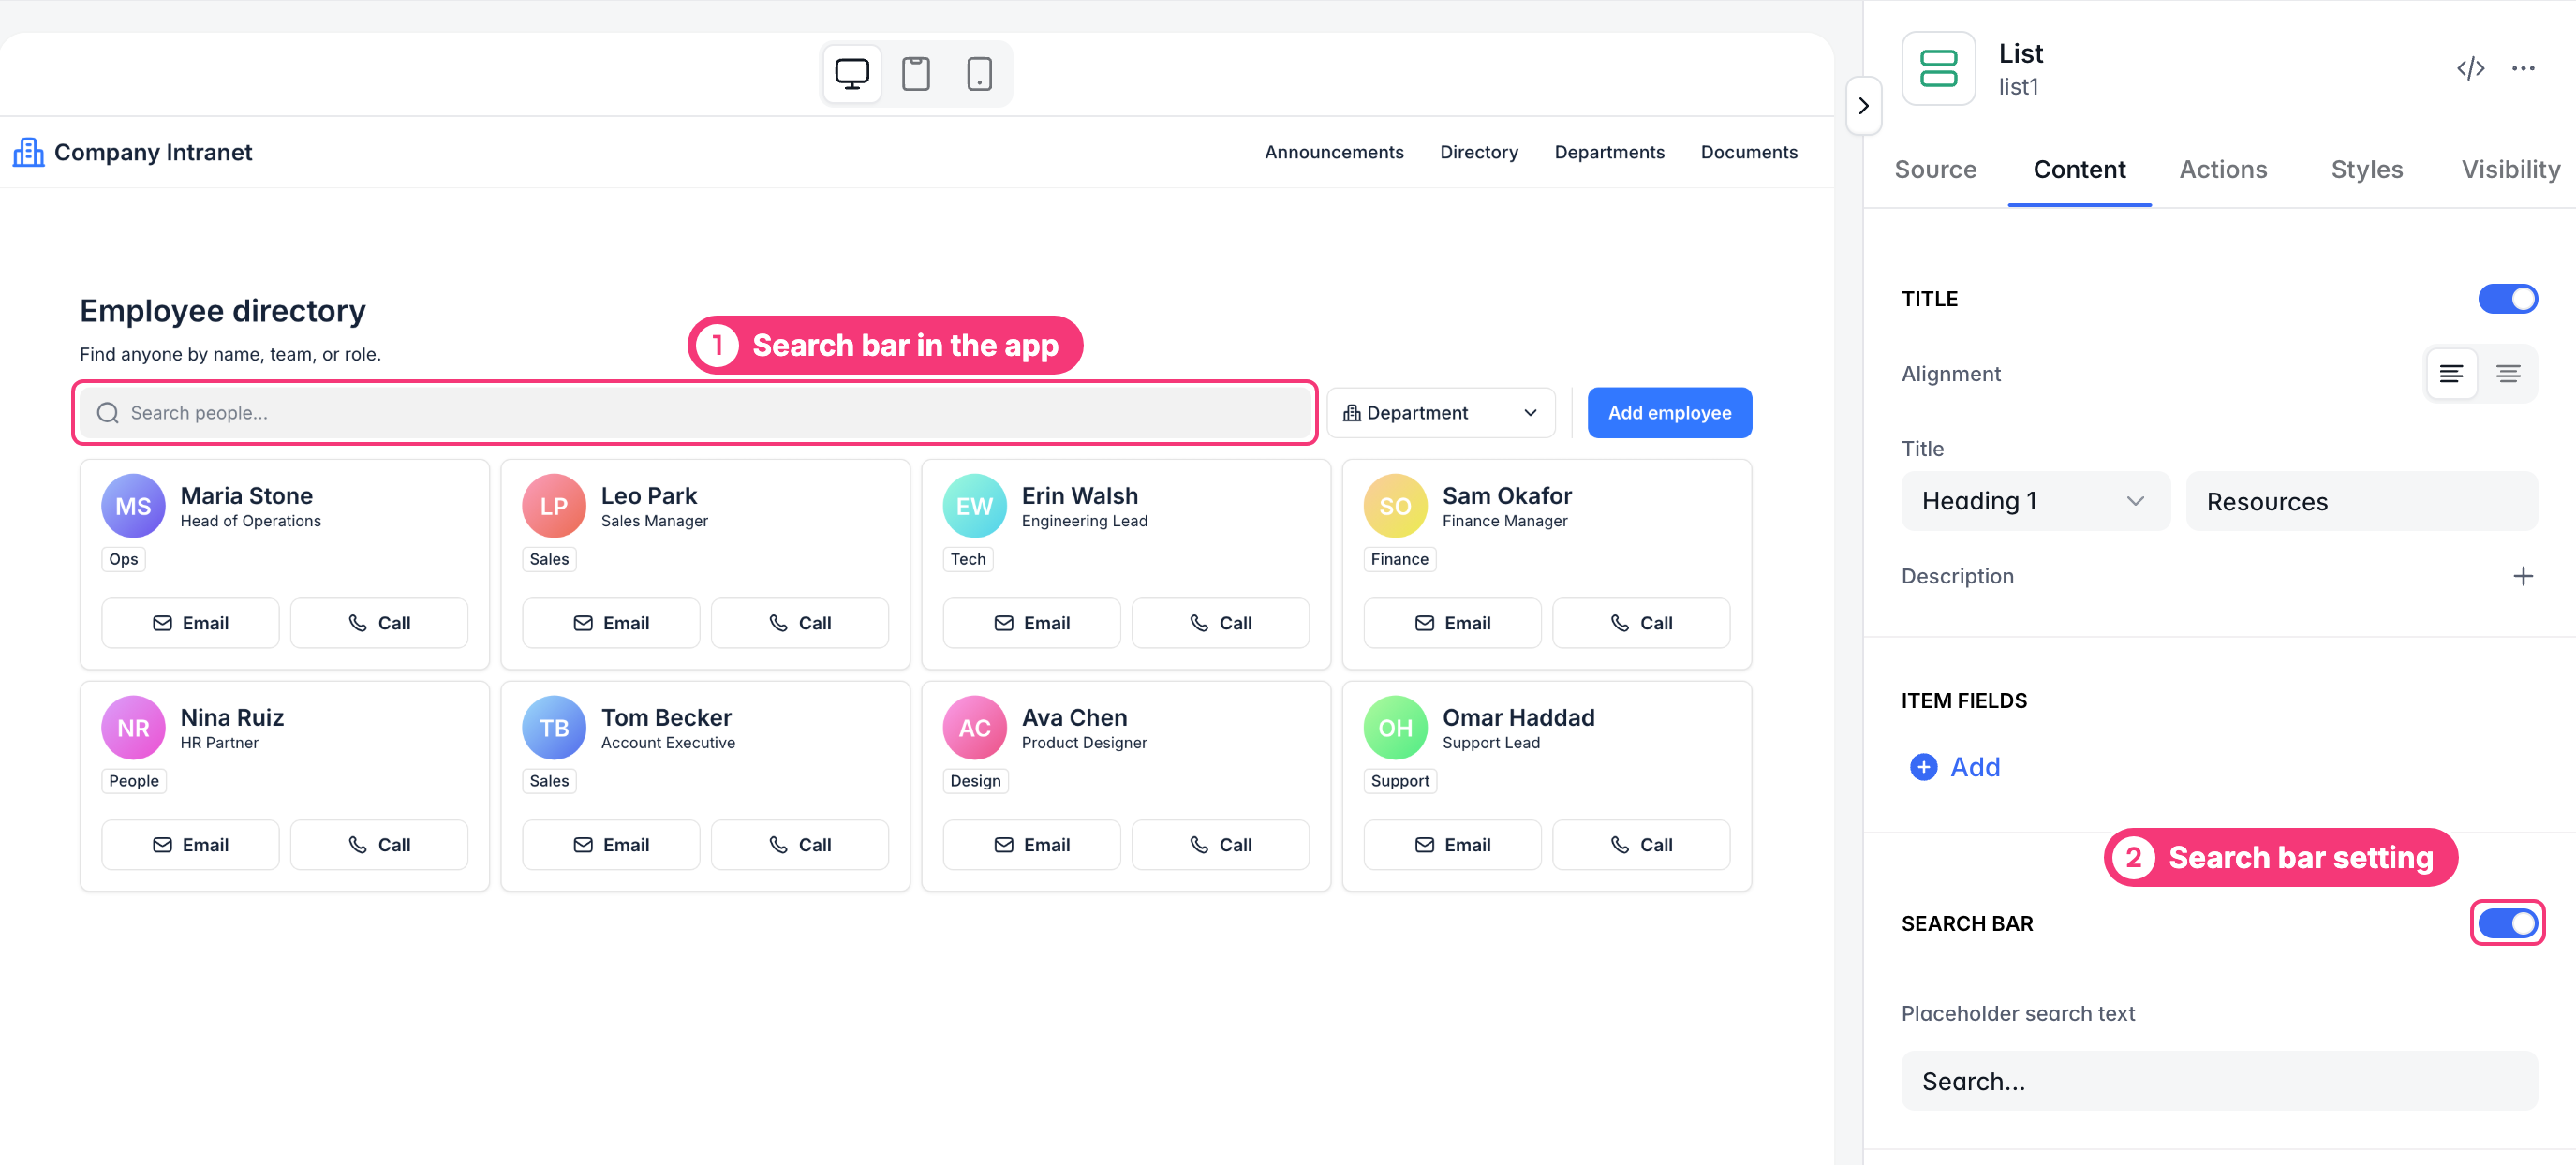Go to Documents in top navigation
The height and width of the screenshot is (1165, 2576).
click(1748, 152)
